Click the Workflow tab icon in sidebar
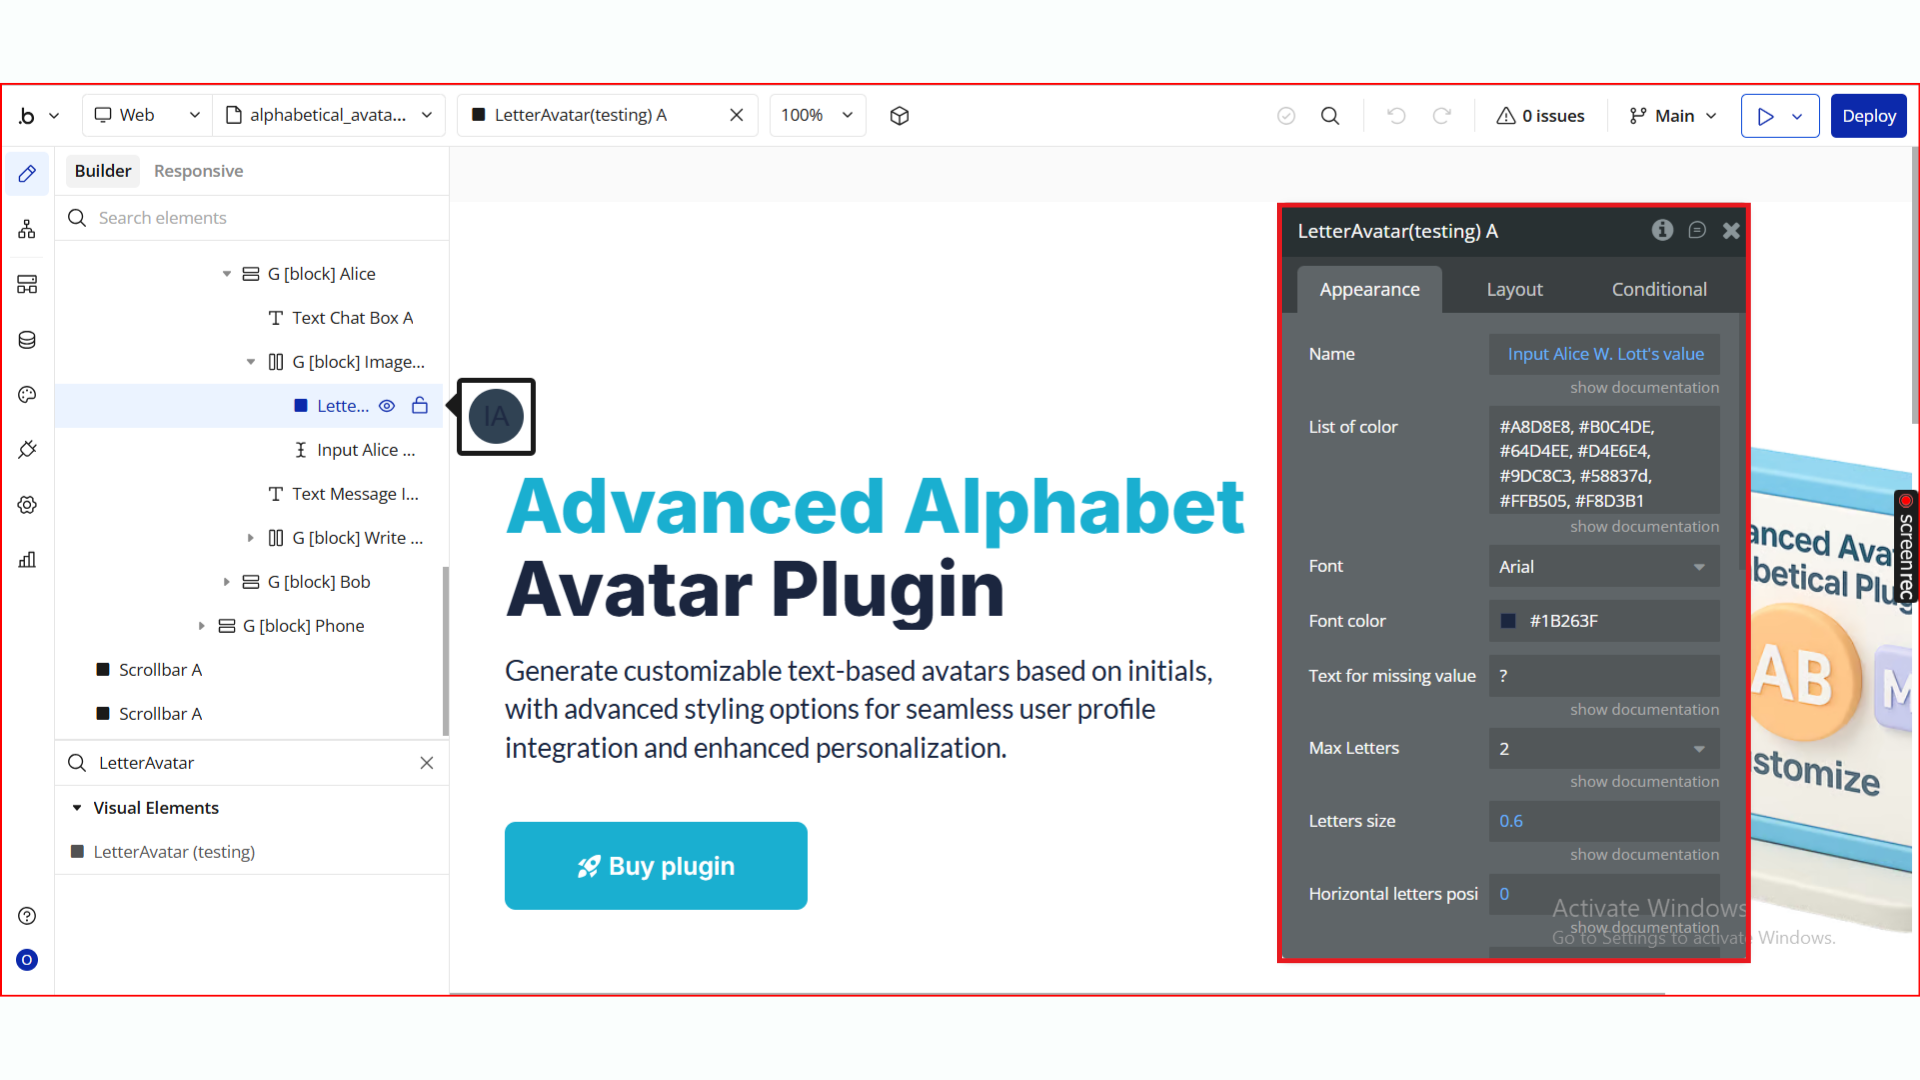The height and width of the screenshot is (1080, 1920). click(x=27, y=230)
